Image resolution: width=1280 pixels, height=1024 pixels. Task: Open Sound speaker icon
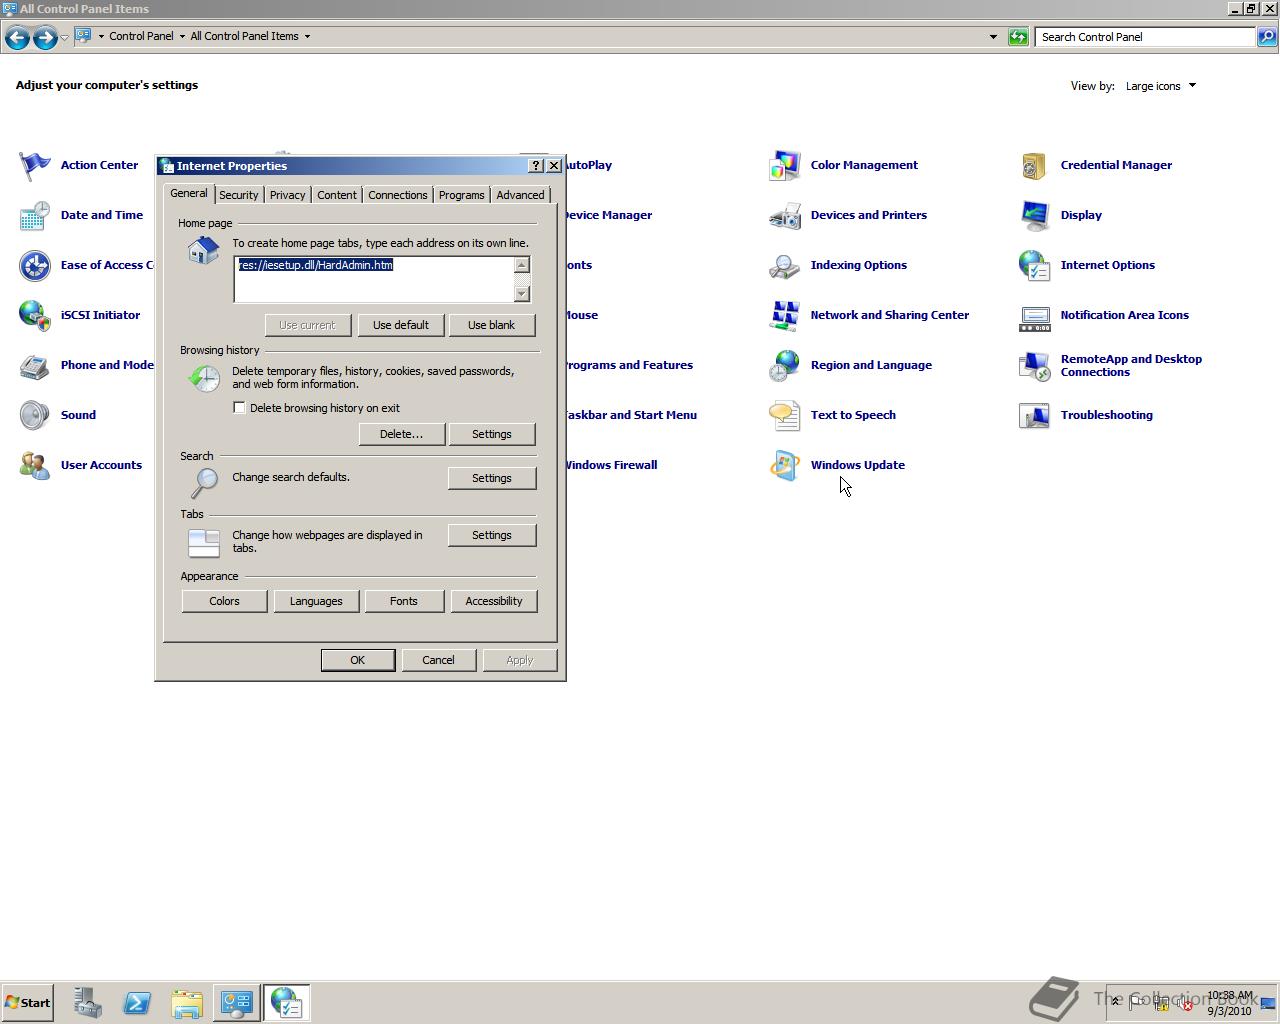click(x=35, y=415)
